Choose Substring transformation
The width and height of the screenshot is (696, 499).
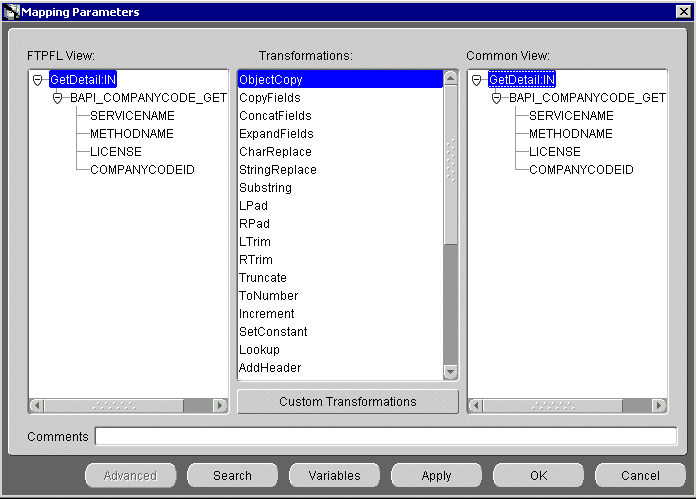340,188
